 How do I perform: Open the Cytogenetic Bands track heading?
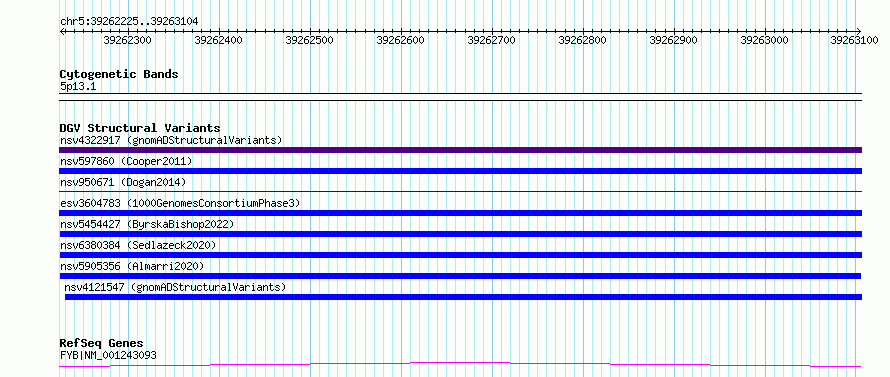pyautogui.click(x=119, y=74)
